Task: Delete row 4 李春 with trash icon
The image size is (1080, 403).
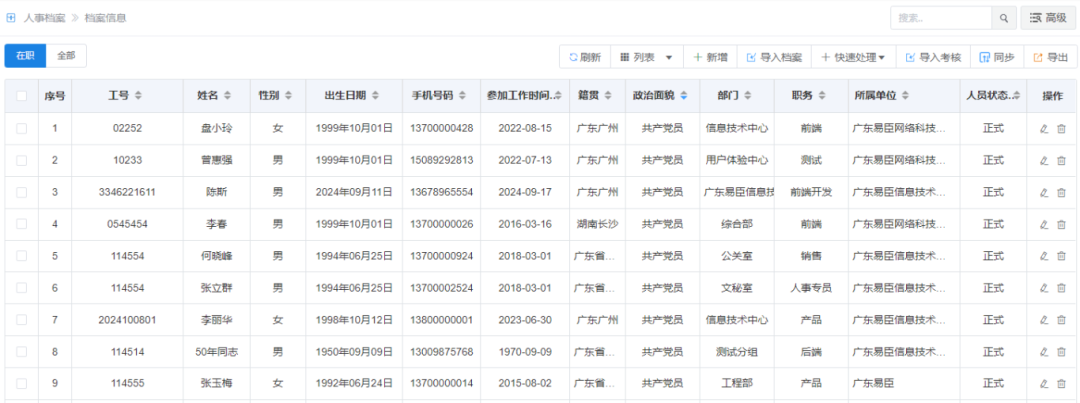Action: pos(1061,225)
